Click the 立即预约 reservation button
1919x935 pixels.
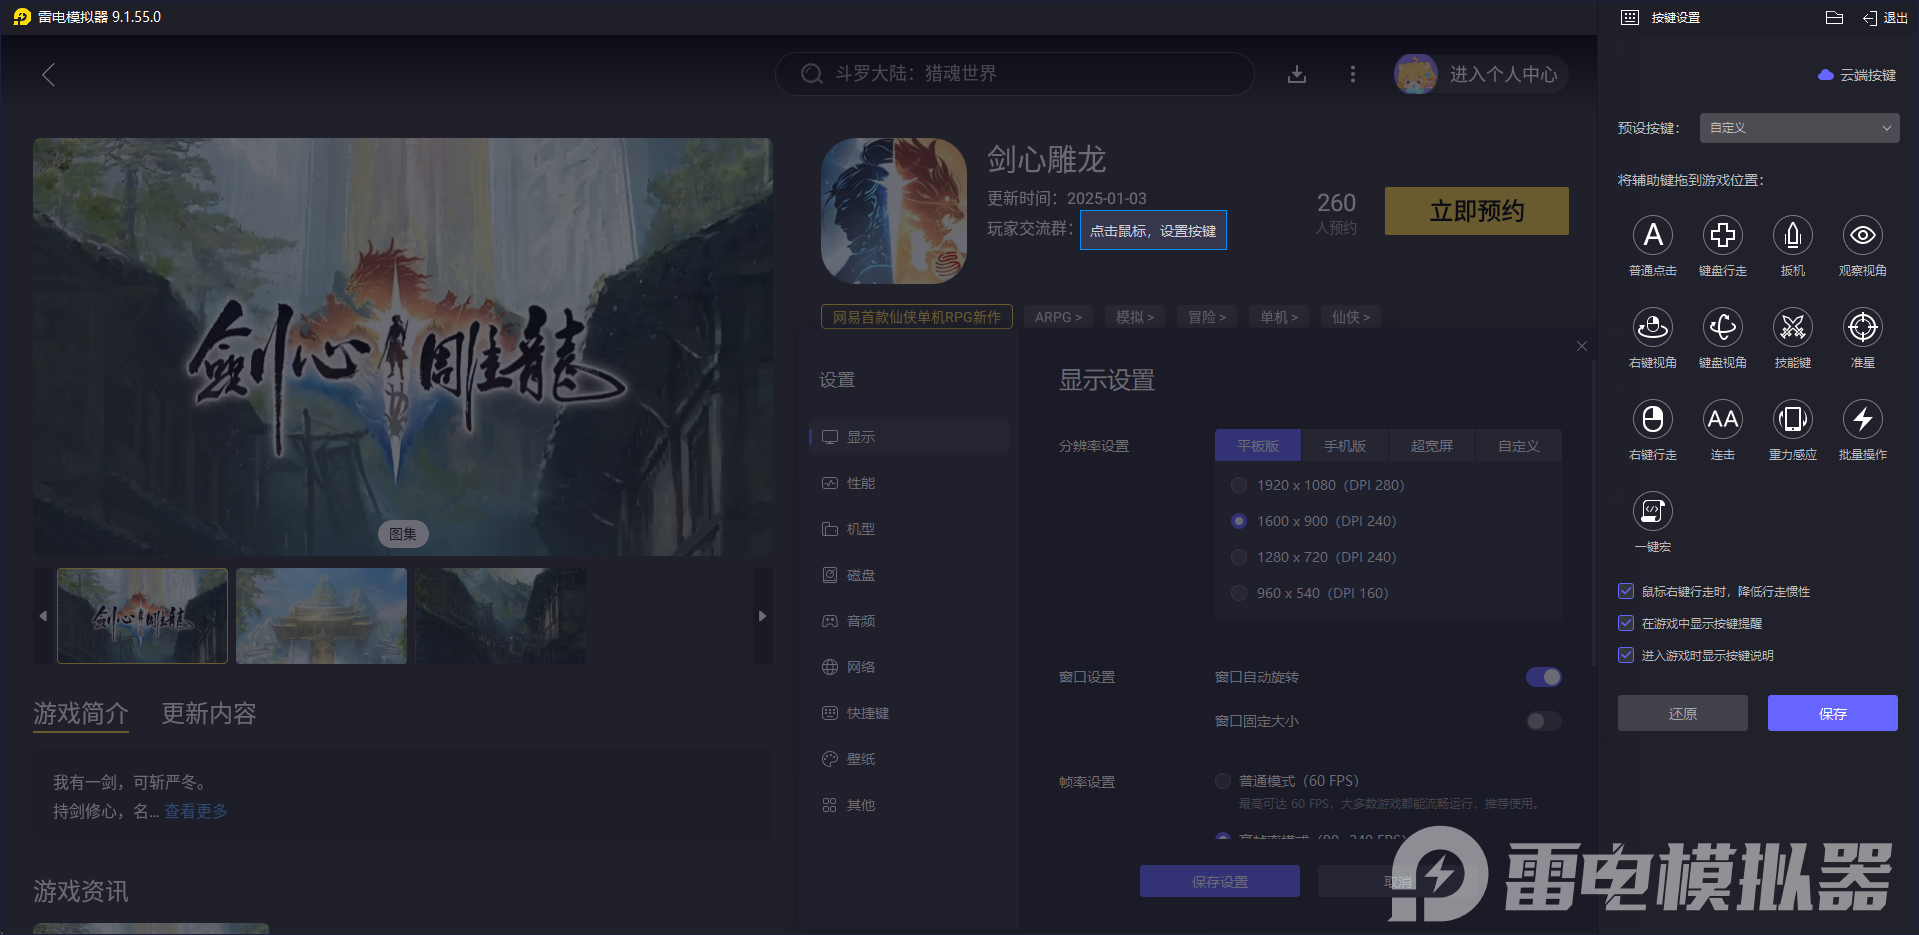pyautogui.click(x=1476, y=211)
